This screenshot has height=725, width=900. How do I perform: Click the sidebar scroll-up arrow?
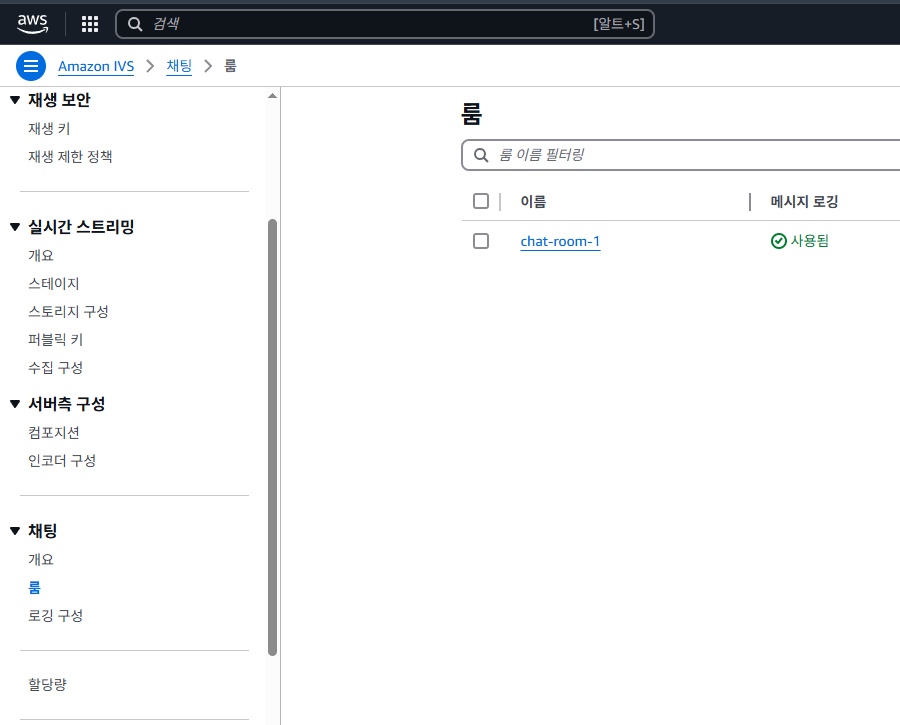[x=273, y=96]
